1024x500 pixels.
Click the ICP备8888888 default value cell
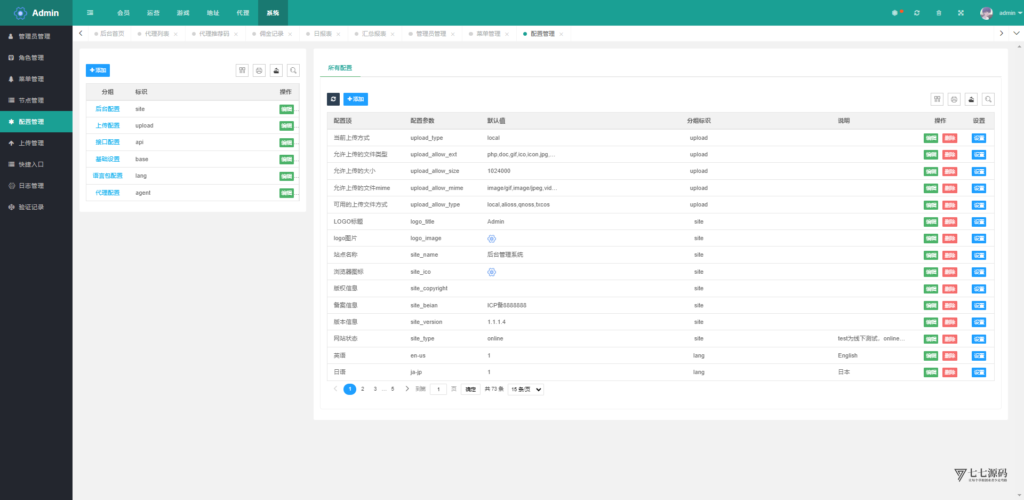[x=507, y=305]
